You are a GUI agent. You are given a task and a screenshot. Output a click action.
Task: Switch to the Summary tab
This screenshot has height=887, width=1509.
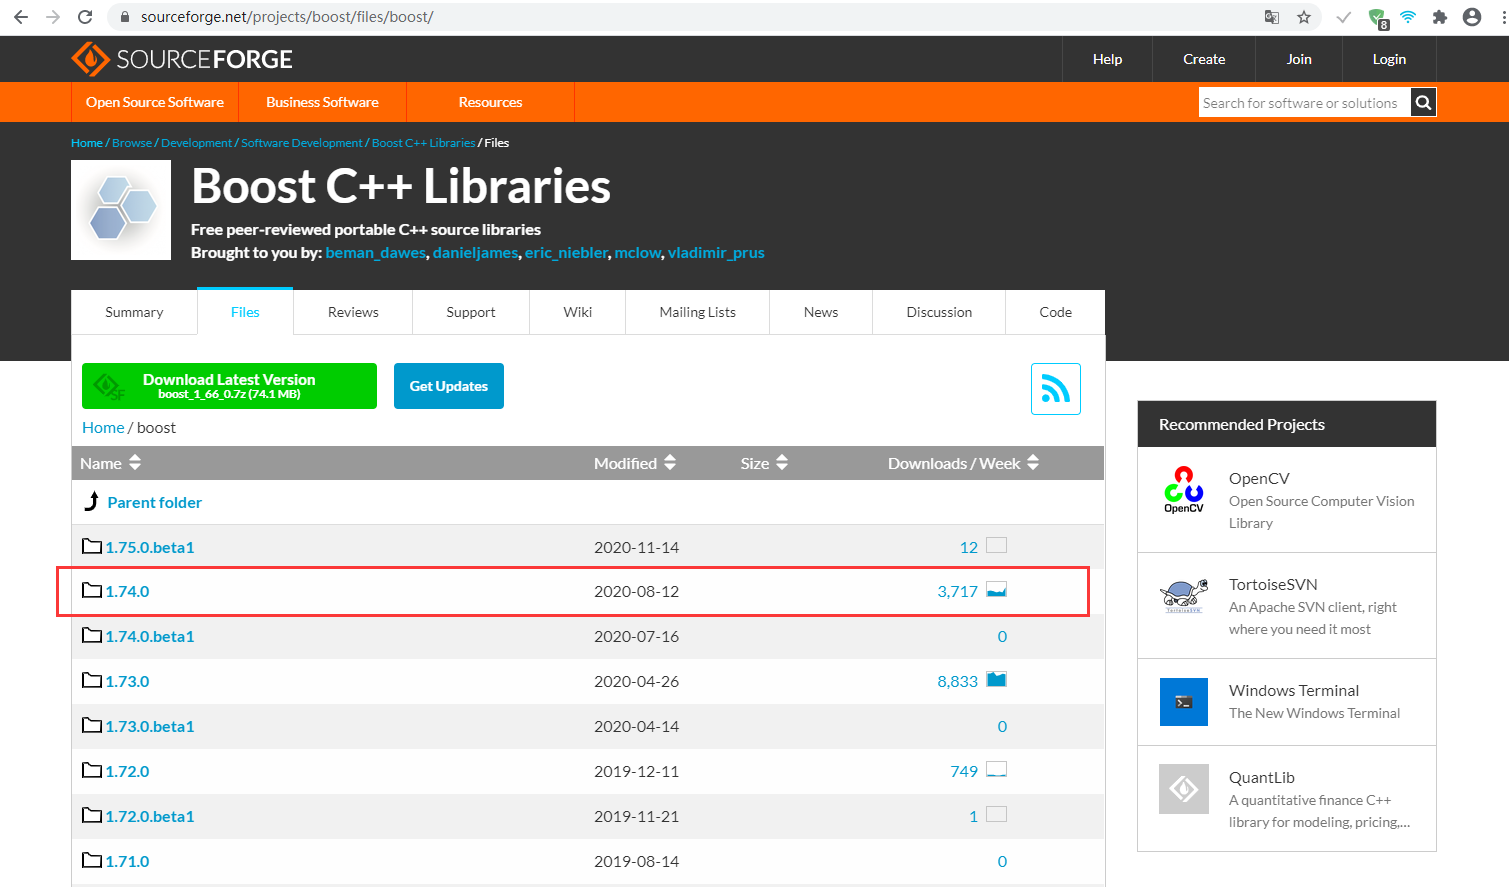(134, 312)
